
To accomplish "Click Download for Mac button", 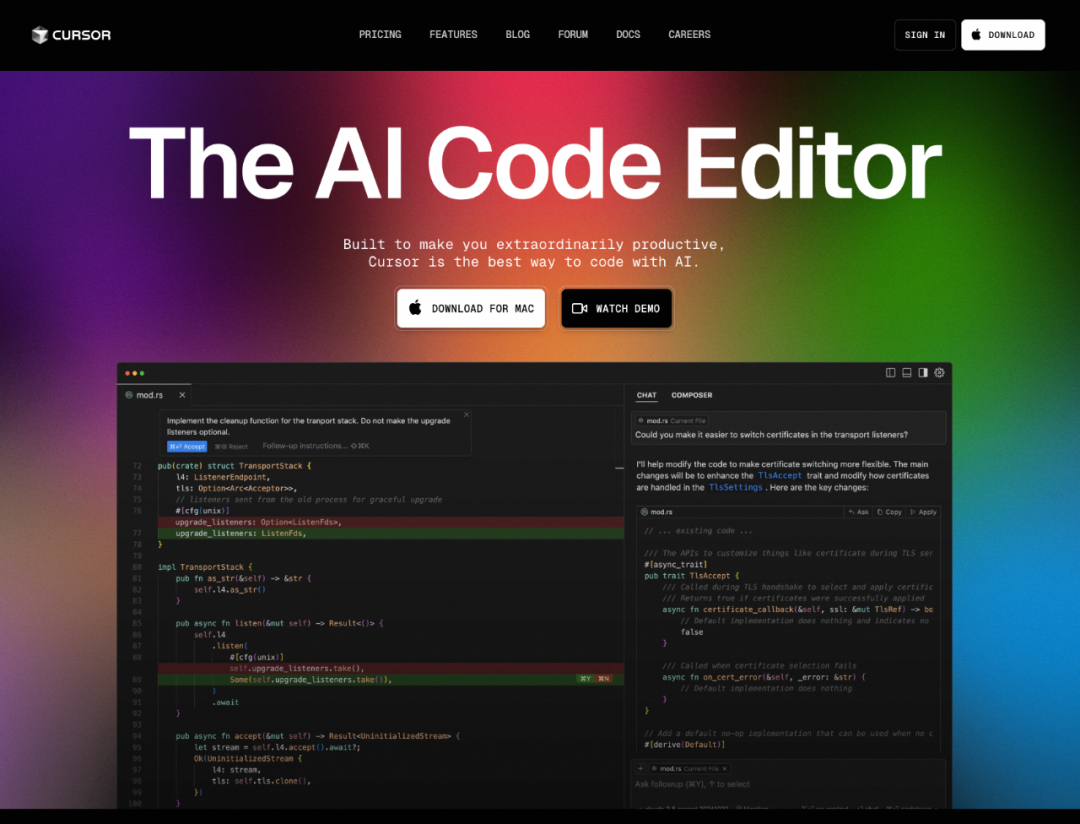I will click(x=471, y=309).
